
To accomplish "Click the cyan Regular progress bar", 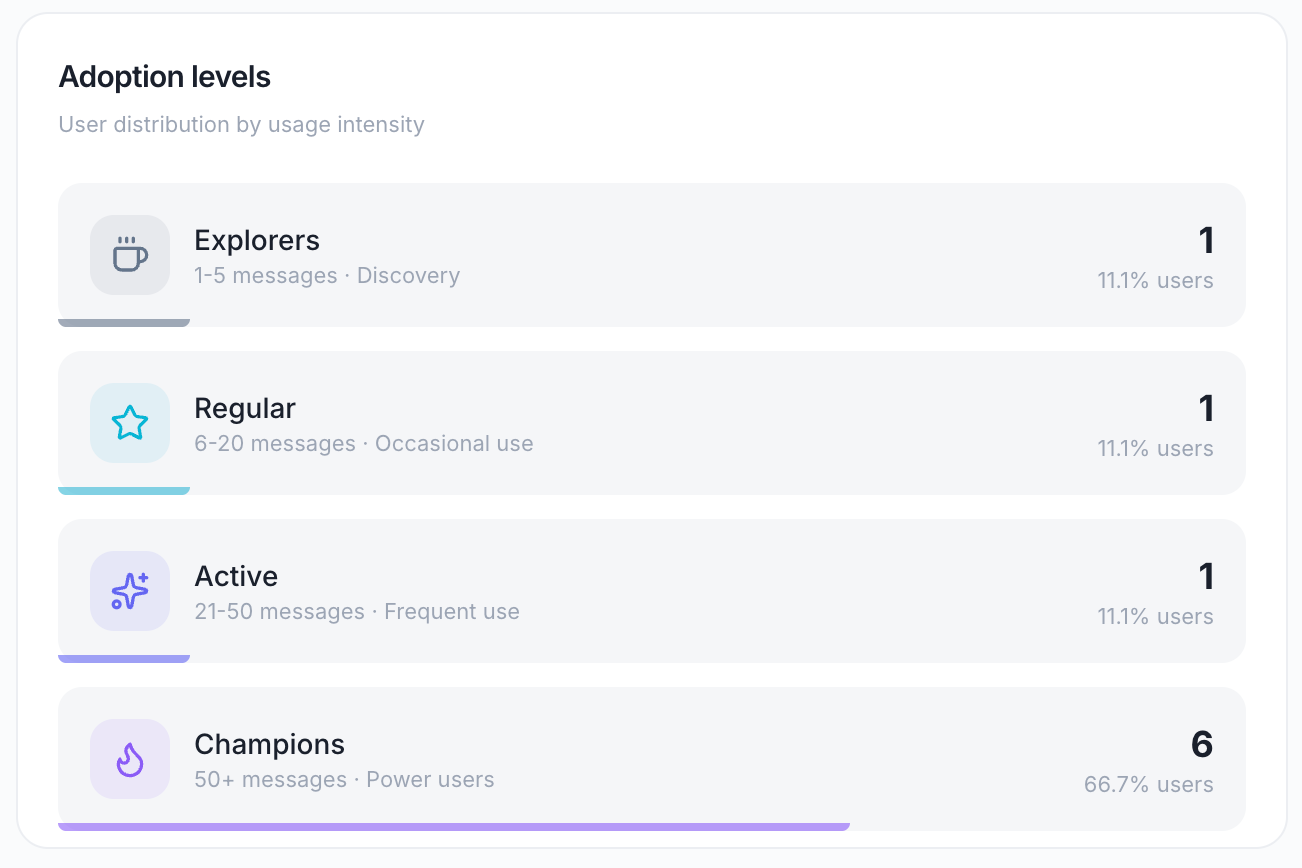I will point(124,491).
